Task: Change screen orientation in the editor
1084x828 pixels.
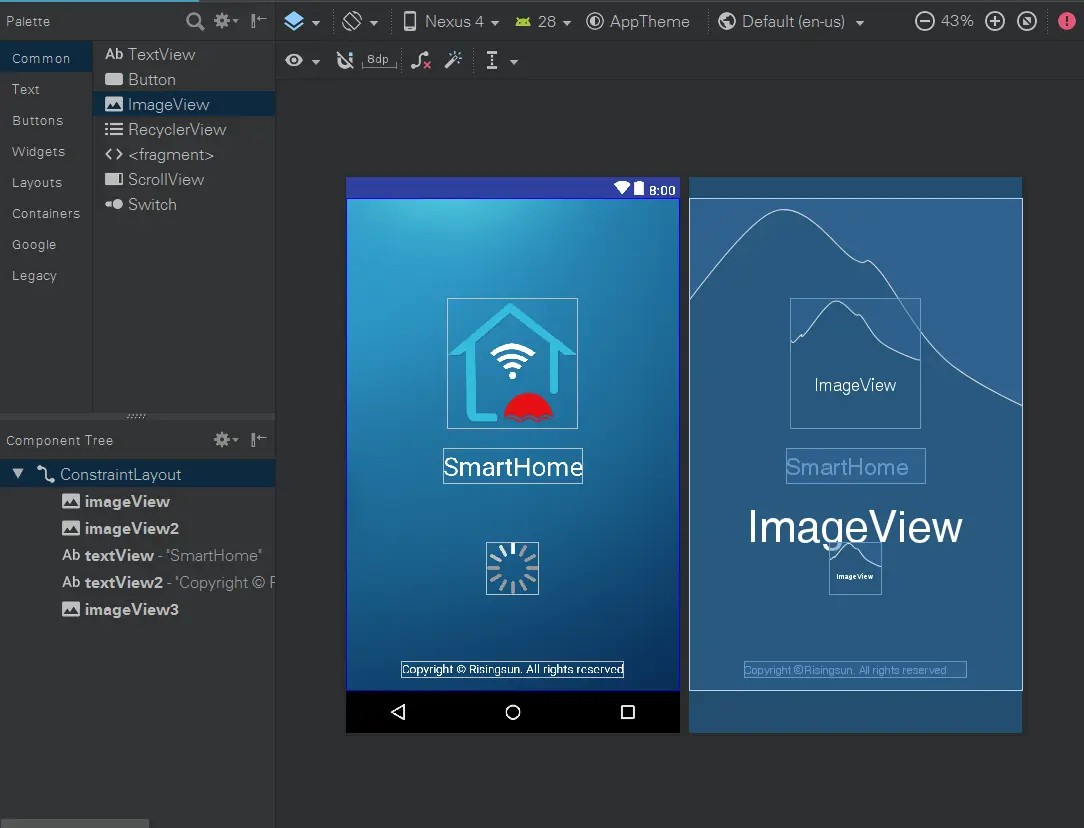Action: (360, 21)
